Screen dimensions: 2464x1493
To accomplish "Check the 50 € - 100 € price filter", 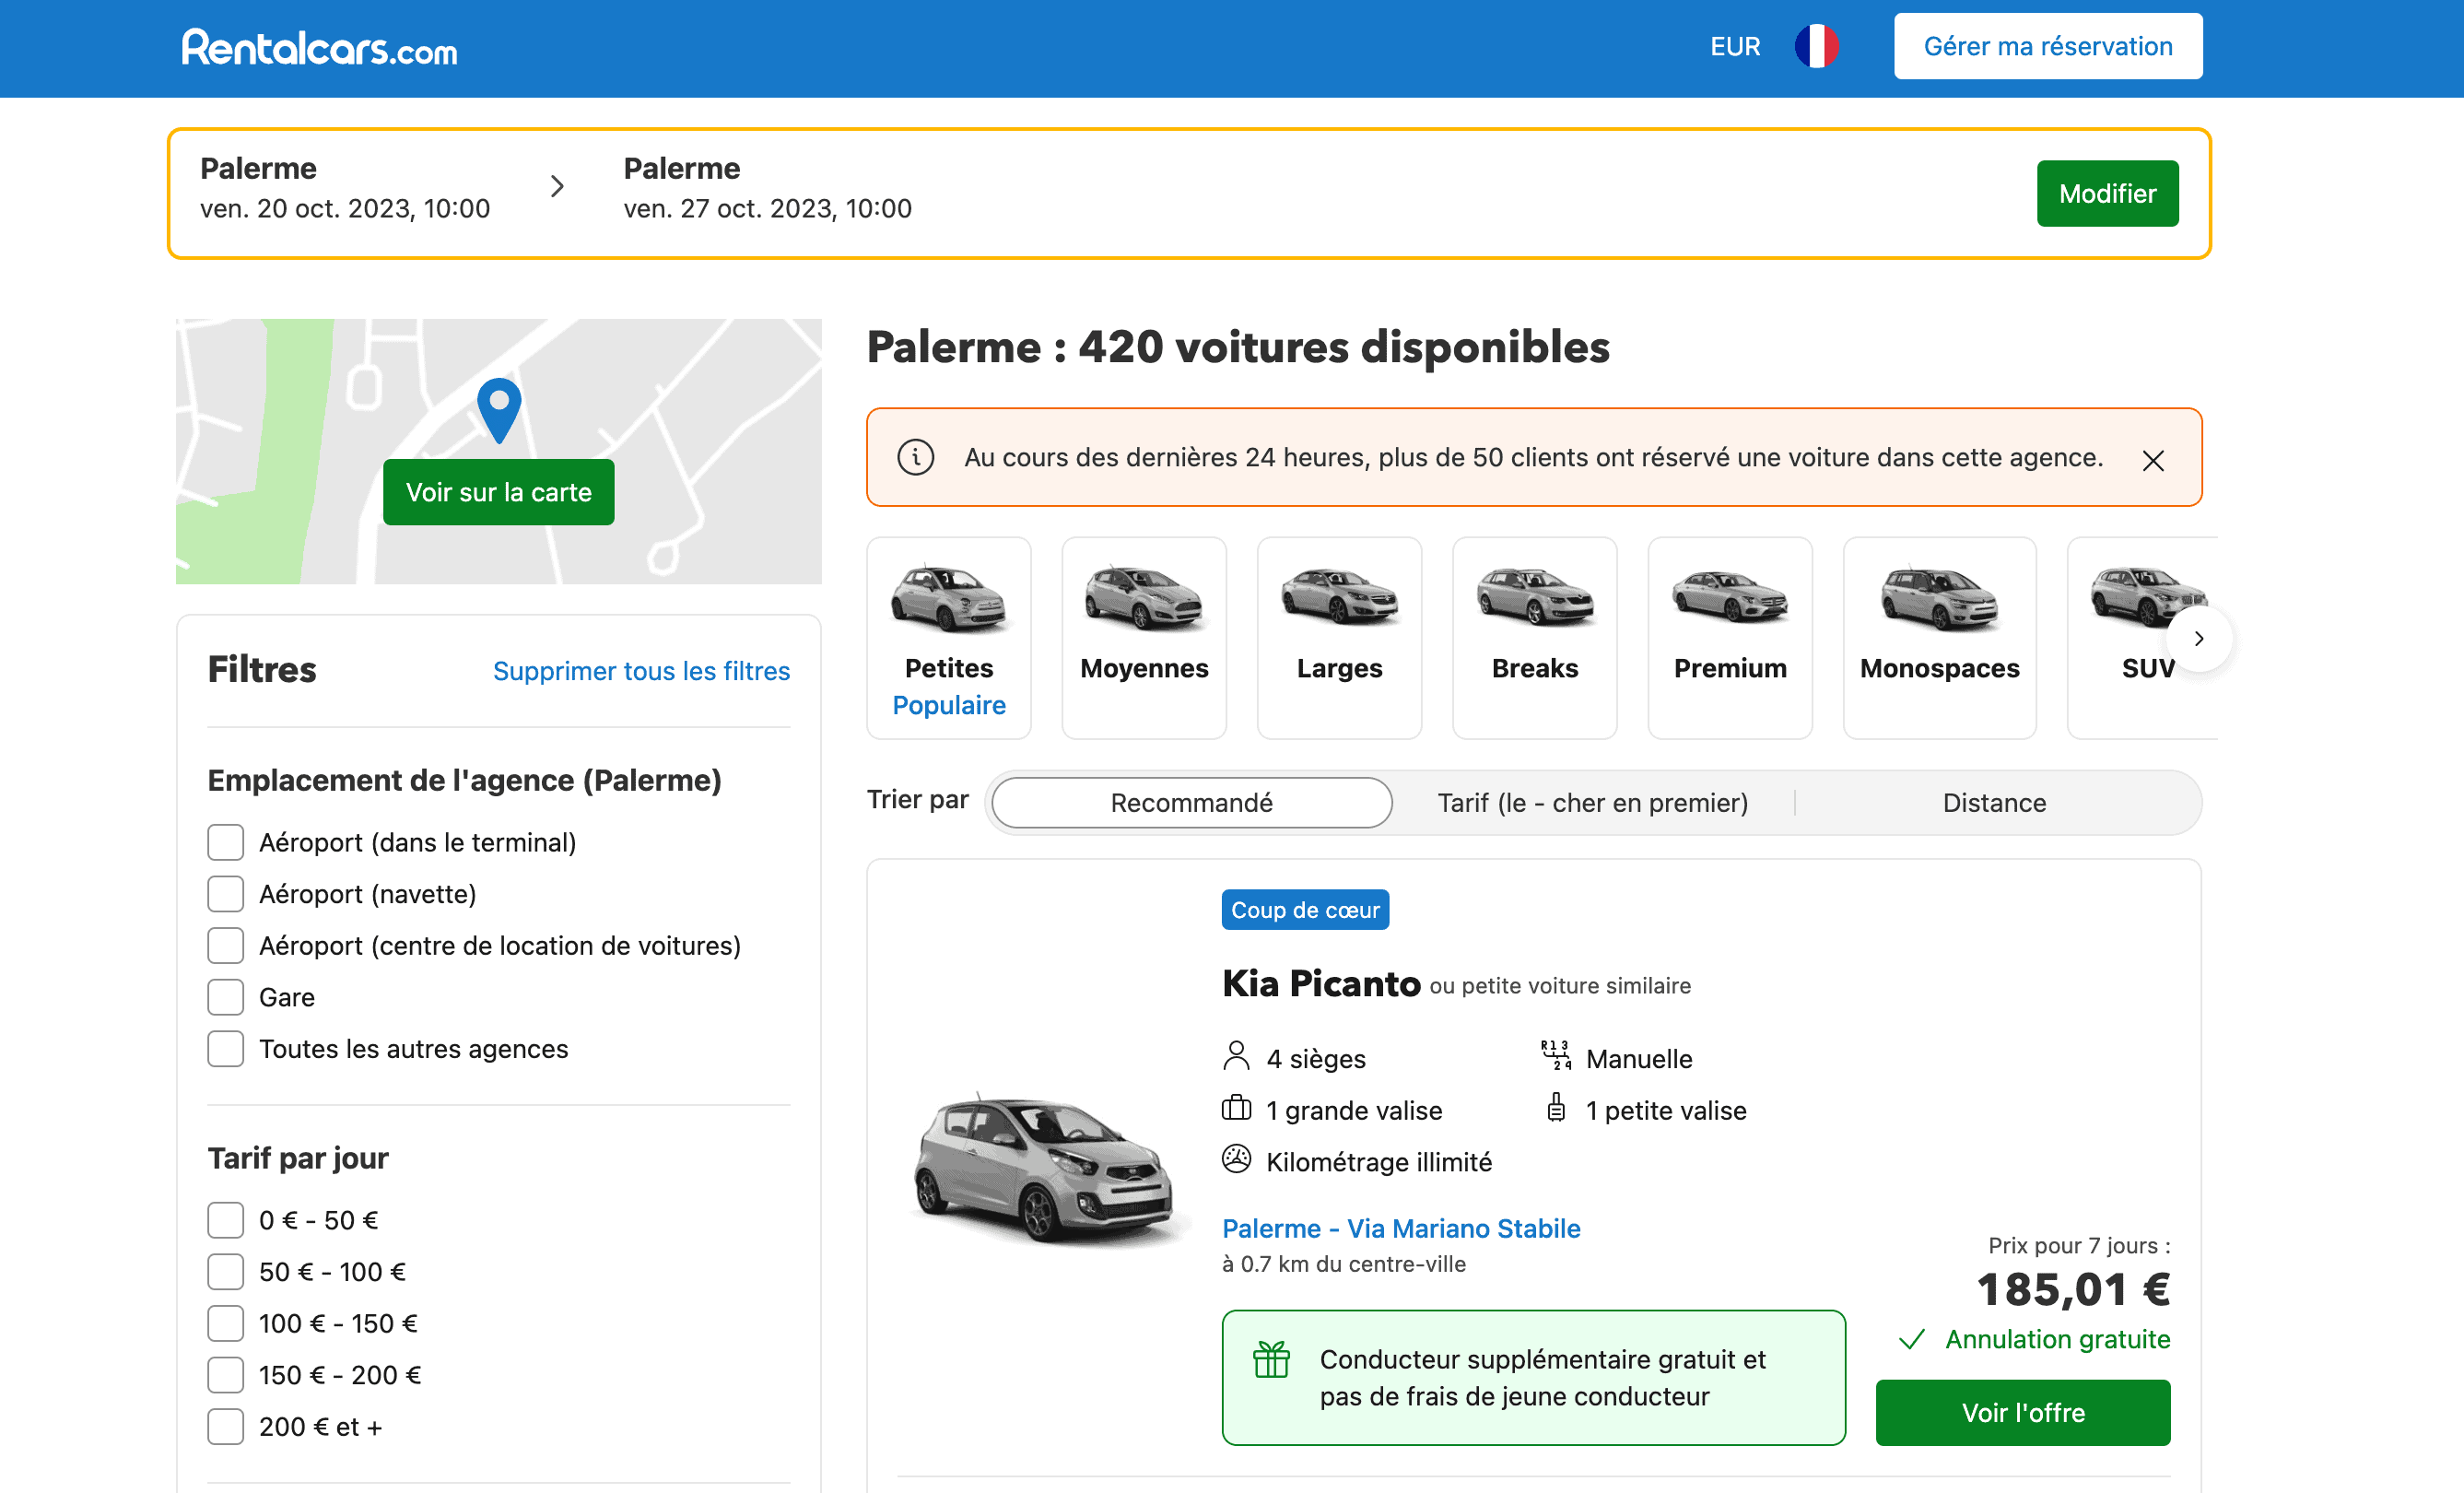I will [x=225, y=1272].
